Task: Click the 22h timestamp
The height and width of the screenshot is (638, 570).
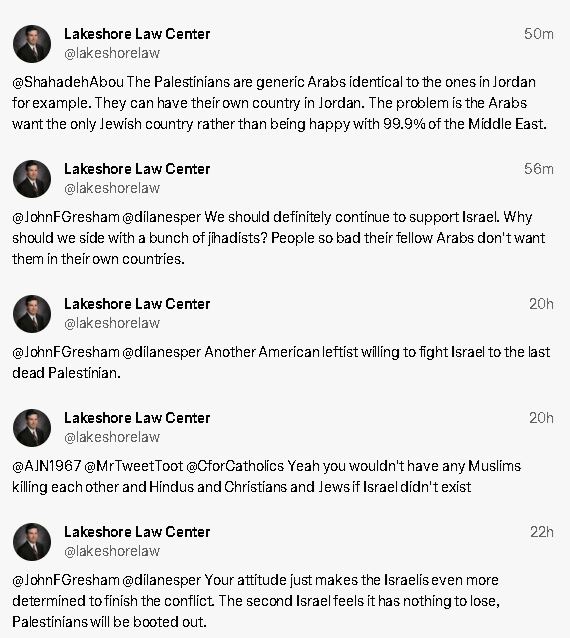Action: [x=542, y=532]
